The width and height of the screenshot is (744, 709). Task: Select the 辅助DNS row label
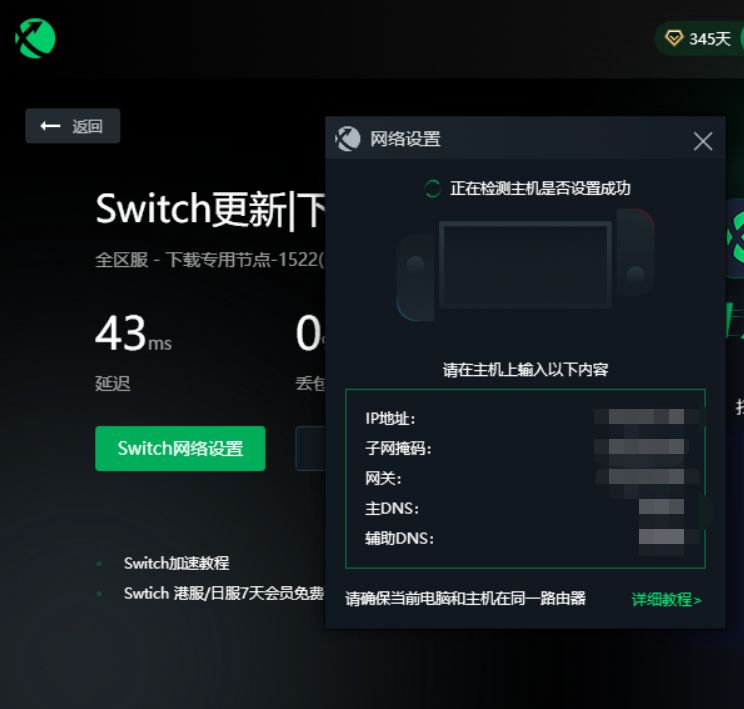point(399,539)
